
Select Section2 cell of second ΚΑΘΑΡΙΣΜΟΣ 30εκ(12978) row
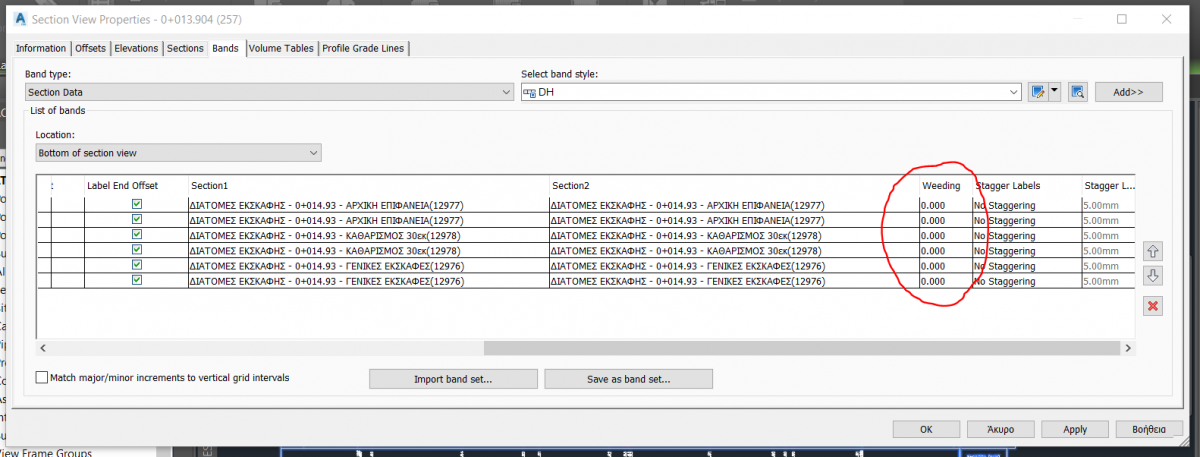pos(734,250)
